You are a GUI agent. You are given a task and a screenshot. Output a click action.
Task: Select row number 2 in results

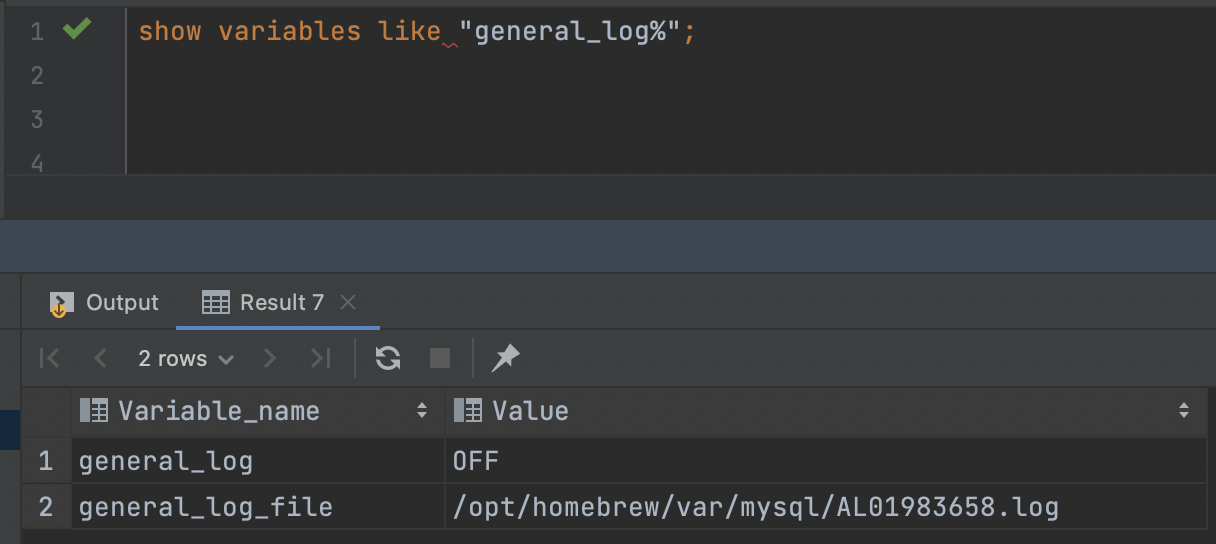pyautogui.click(x=46, y=507)
